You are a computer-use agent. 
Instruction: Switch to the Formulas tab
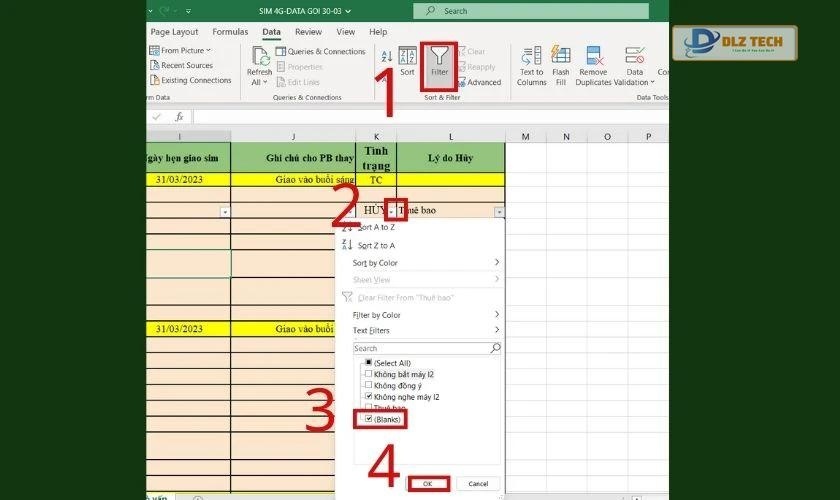(x=230, y=32)
